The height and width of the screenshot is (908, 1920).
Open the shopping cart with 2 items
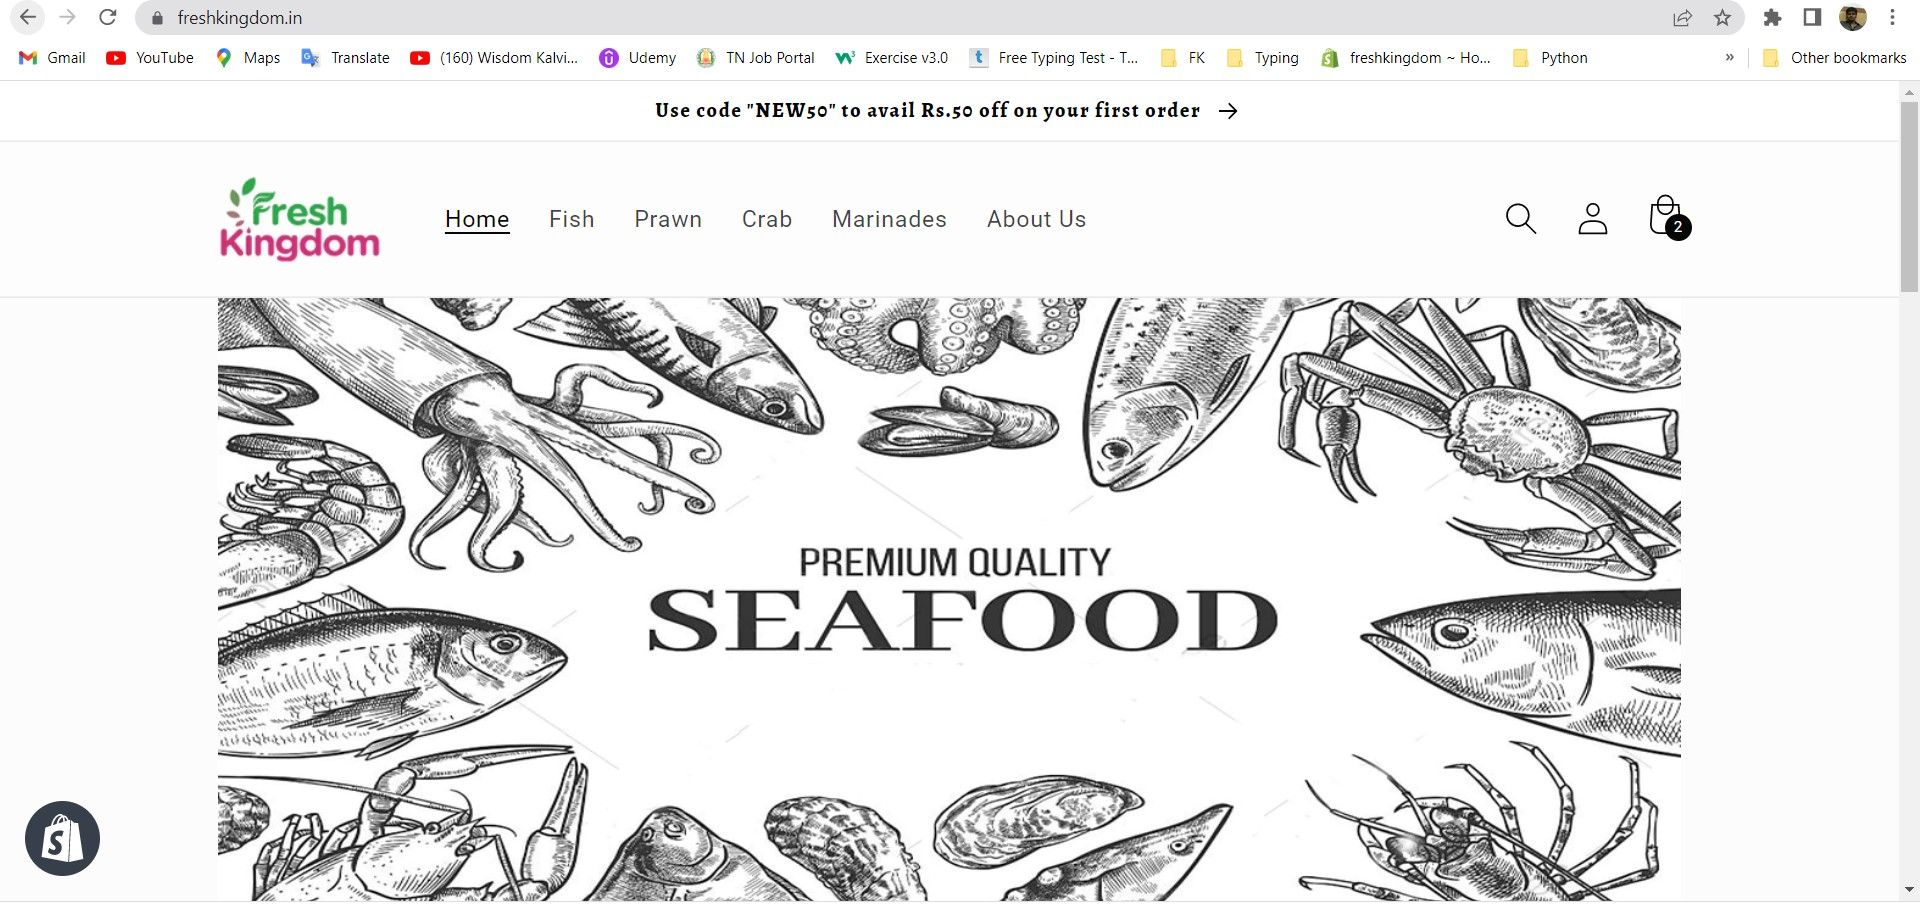click(x=1668, y=218)
